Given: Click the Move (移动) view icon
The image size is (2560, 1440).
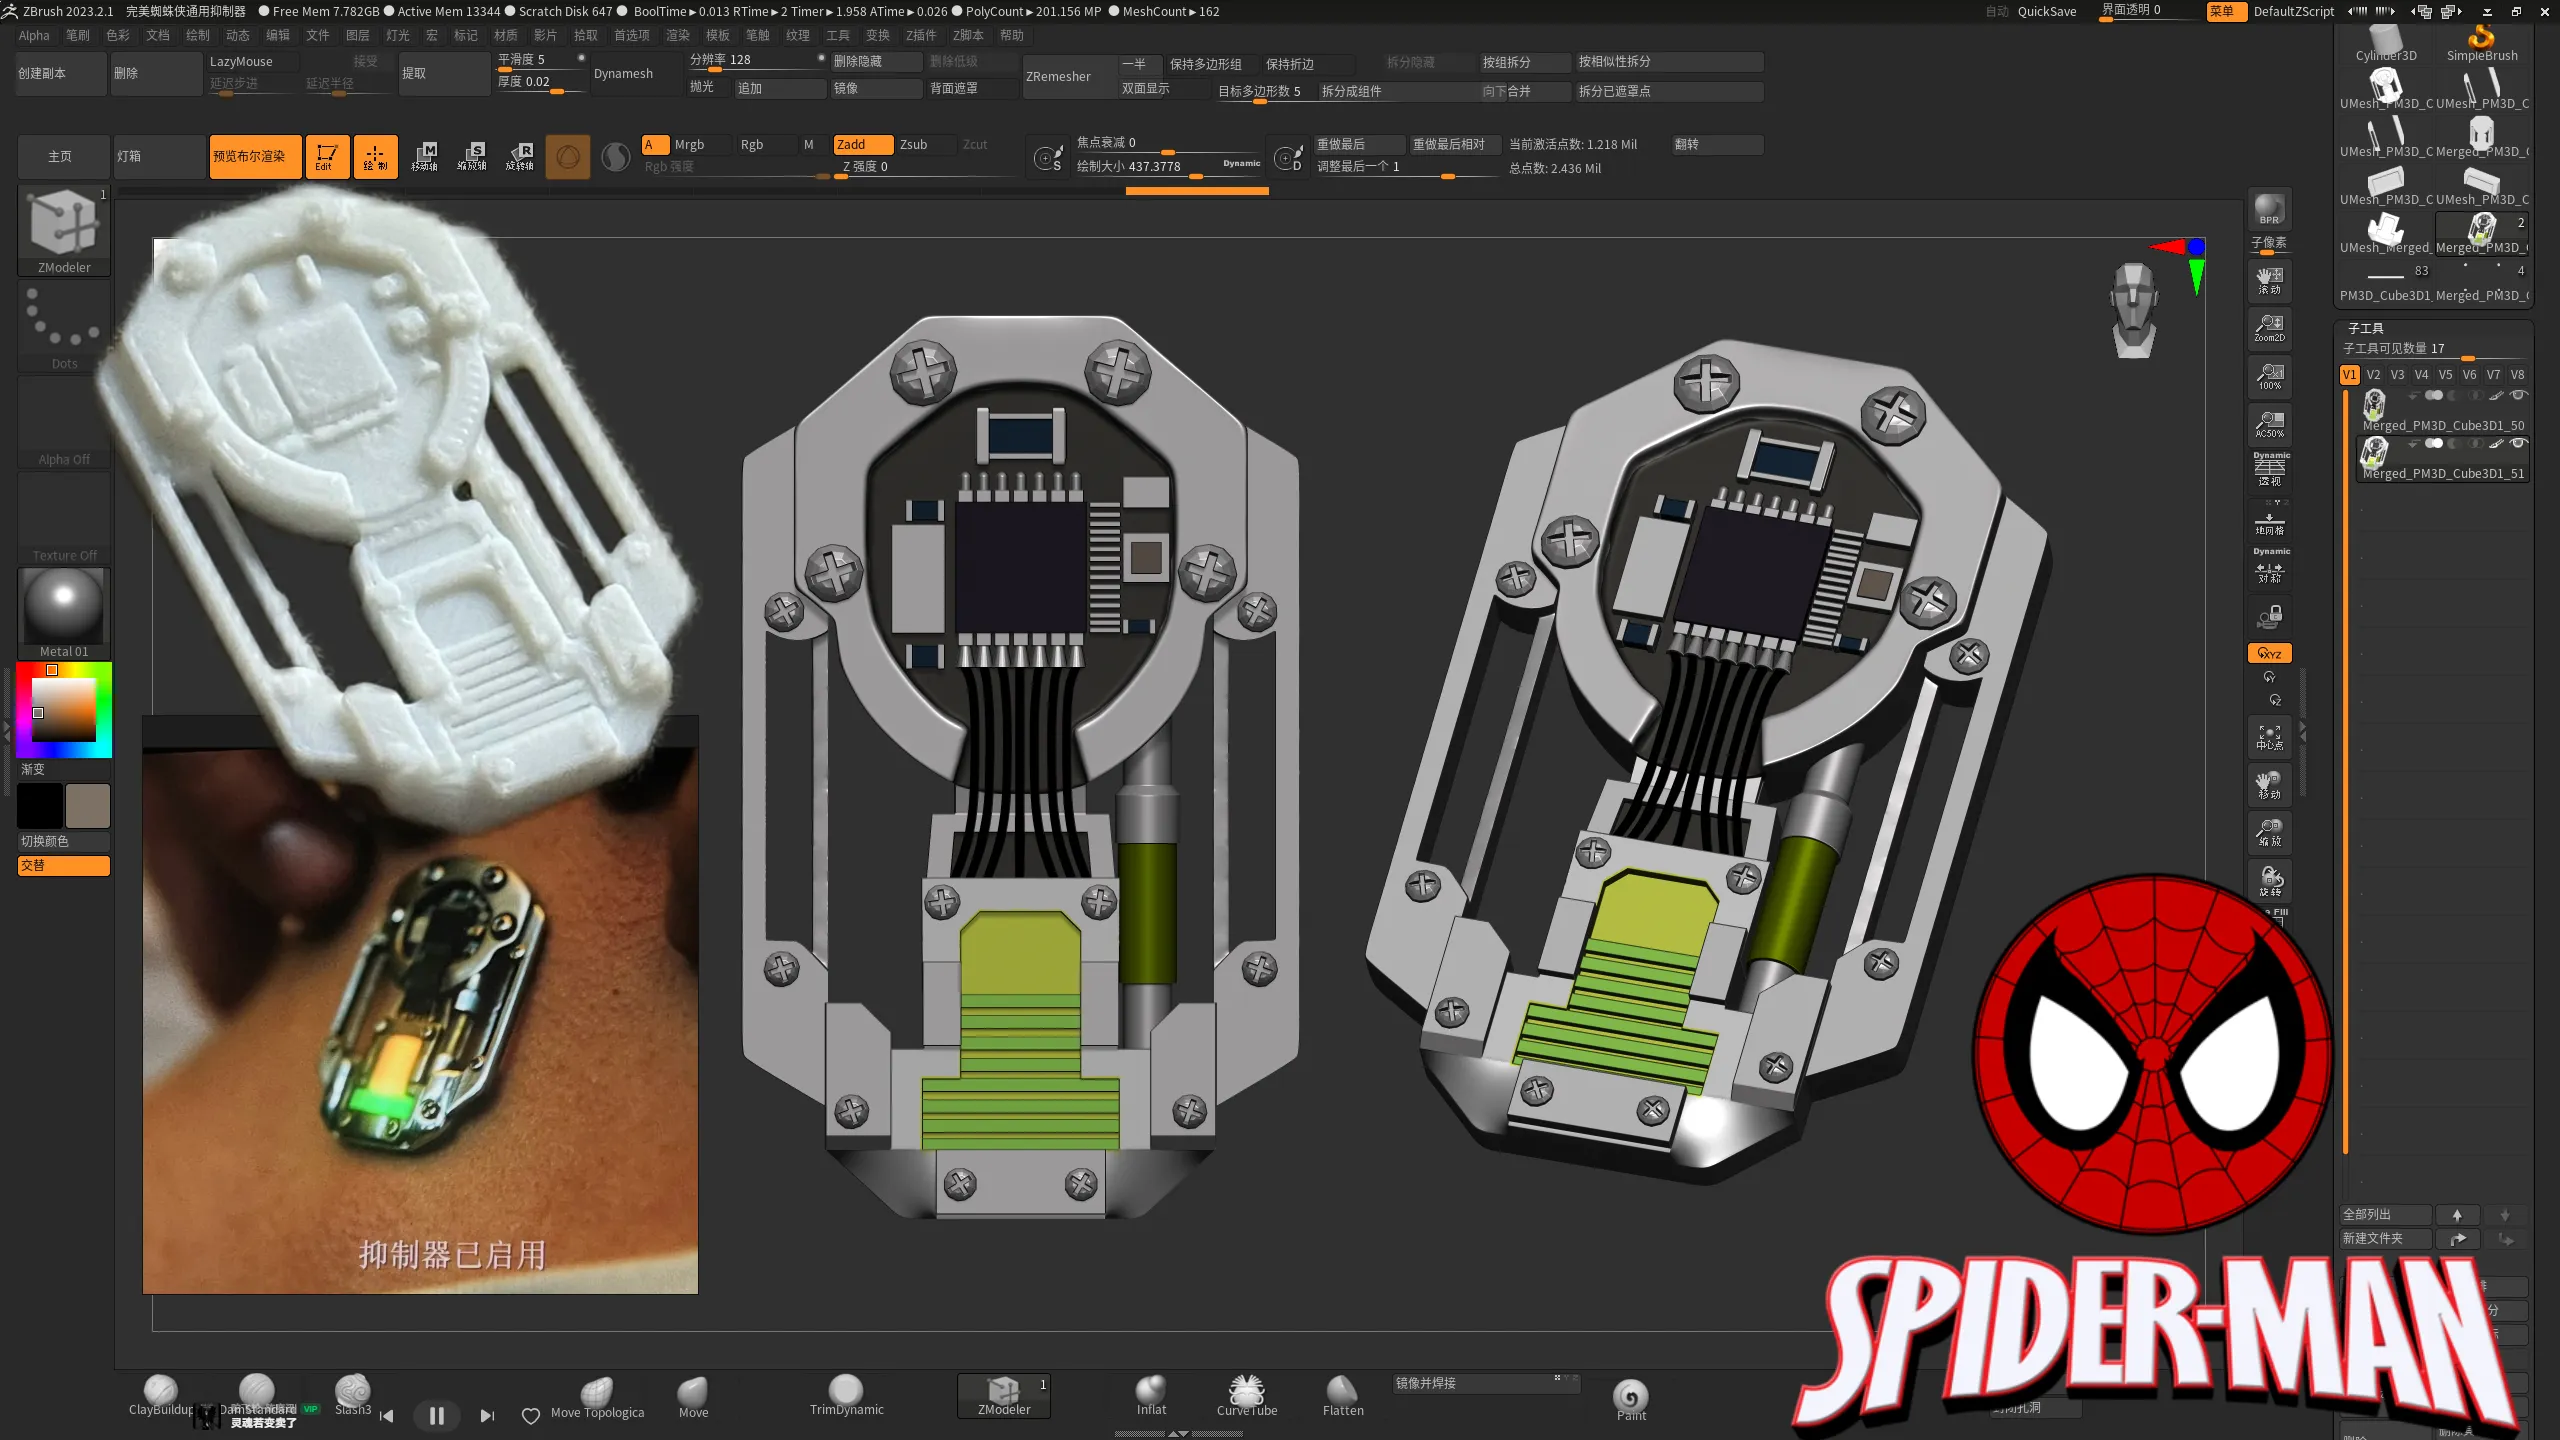Looking at the screenshot, I should pyautogui.click(x=2270, y=785).
